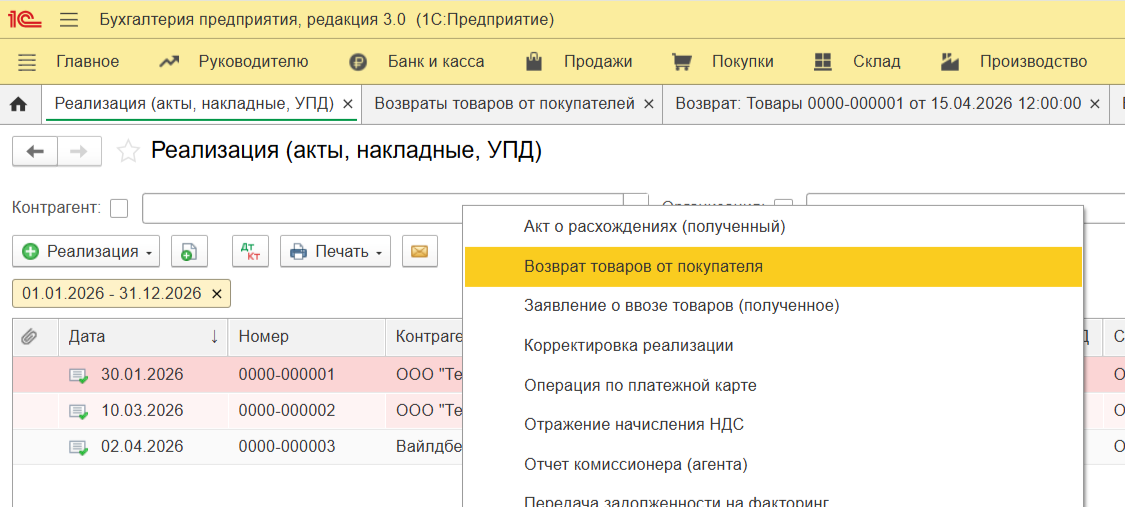
Task: Choose Корректировка реализации menu item
Action: click(x=773, y=346)
